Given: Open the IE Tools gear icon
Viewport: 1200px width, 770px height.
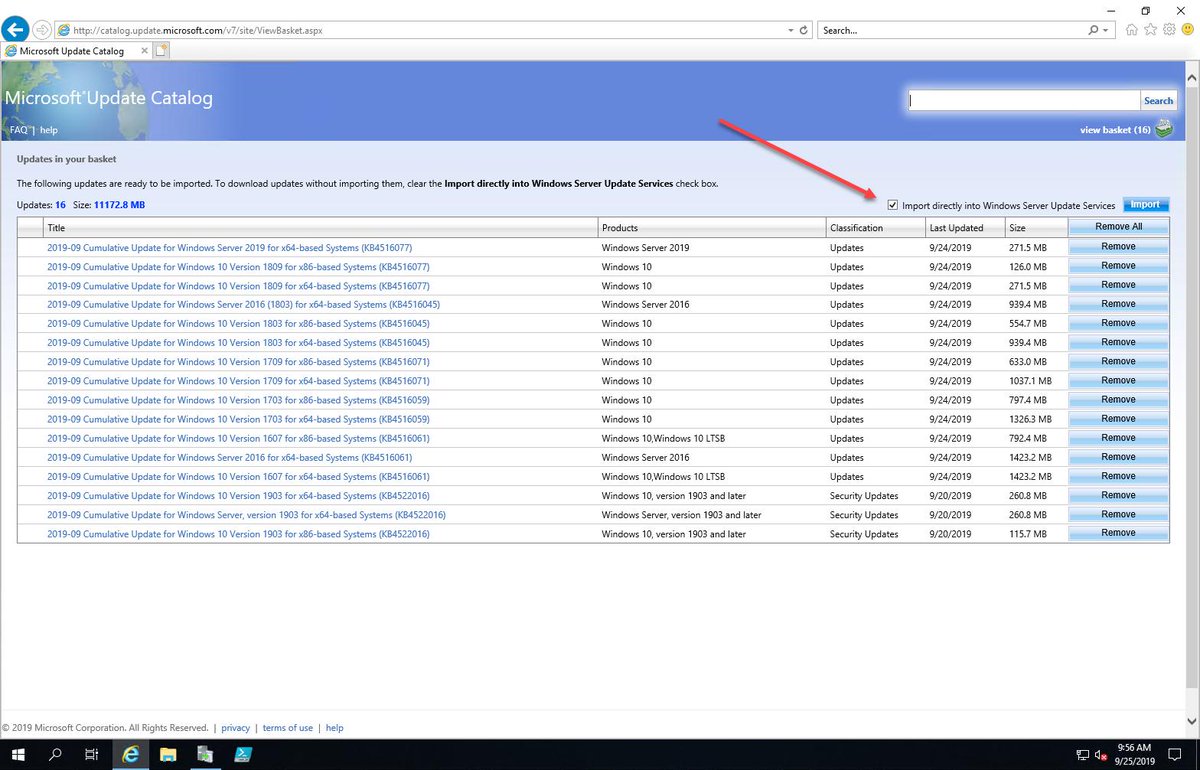Looking at the screenshot, I should tap(1169, 30).
